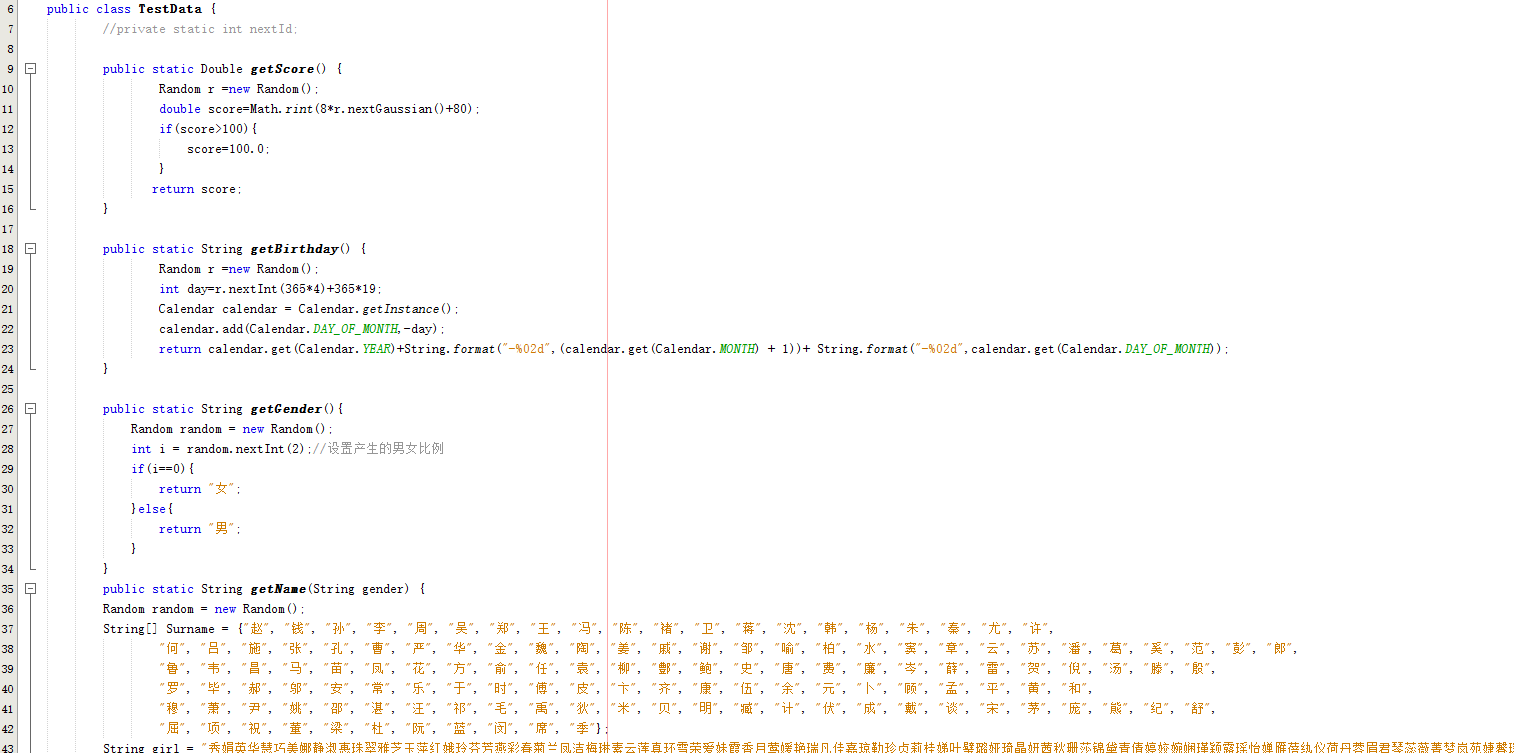Click the String girl variable declaration

coord(143,748)
